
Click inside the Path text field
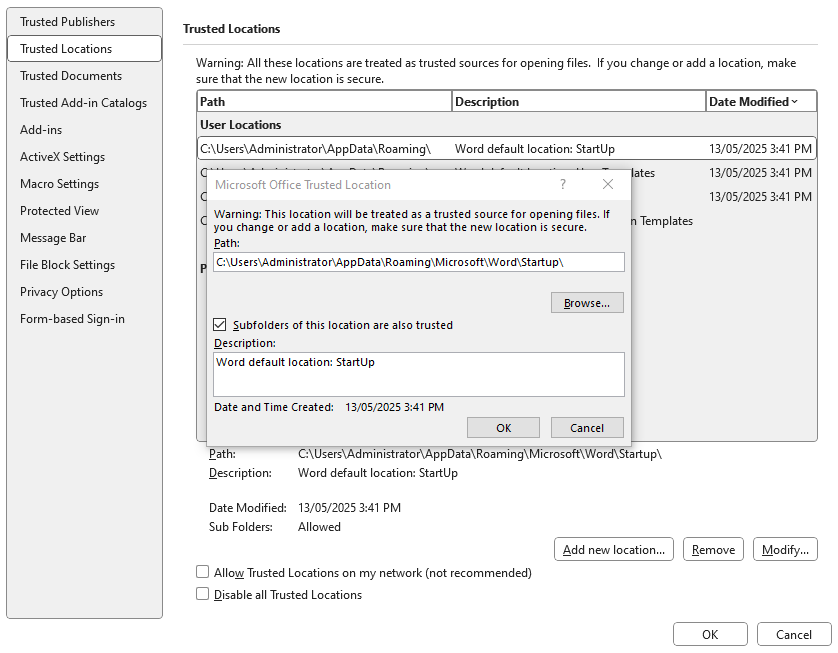point(418,262)
